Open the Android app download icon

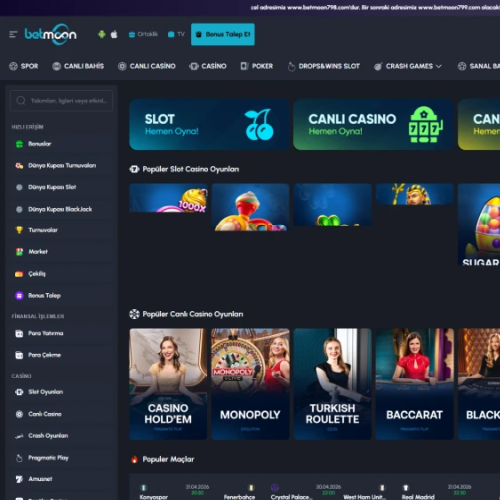(x=102, y=34)
